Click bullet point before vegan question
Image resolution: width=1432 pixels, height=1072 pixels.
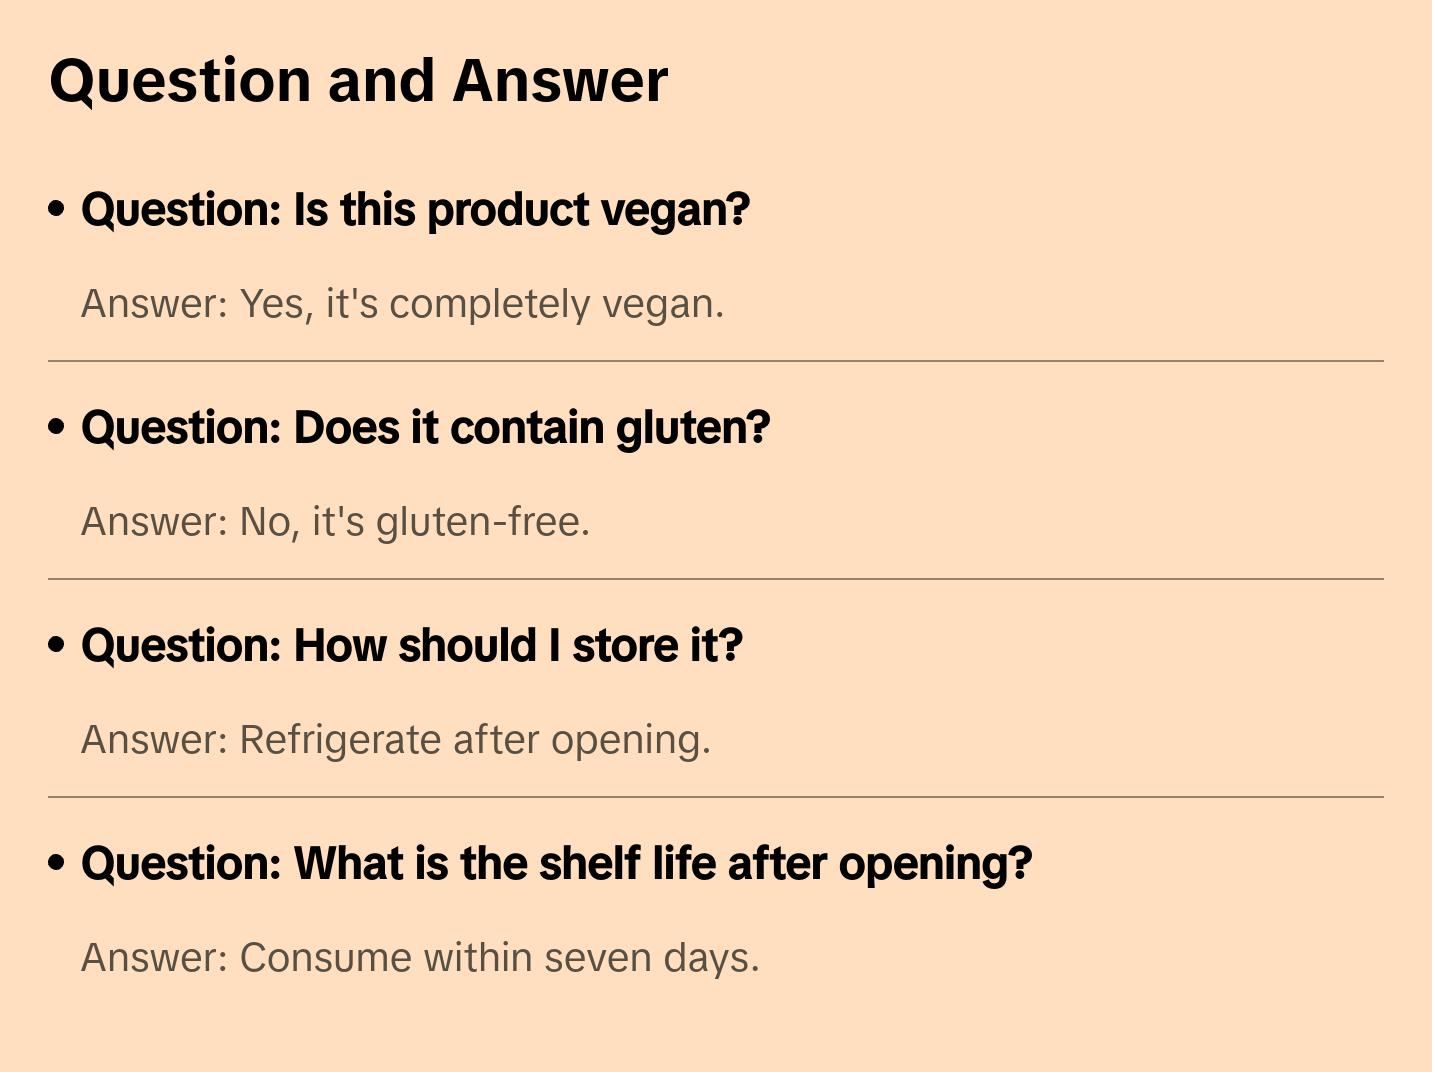(x=57, y=209)
